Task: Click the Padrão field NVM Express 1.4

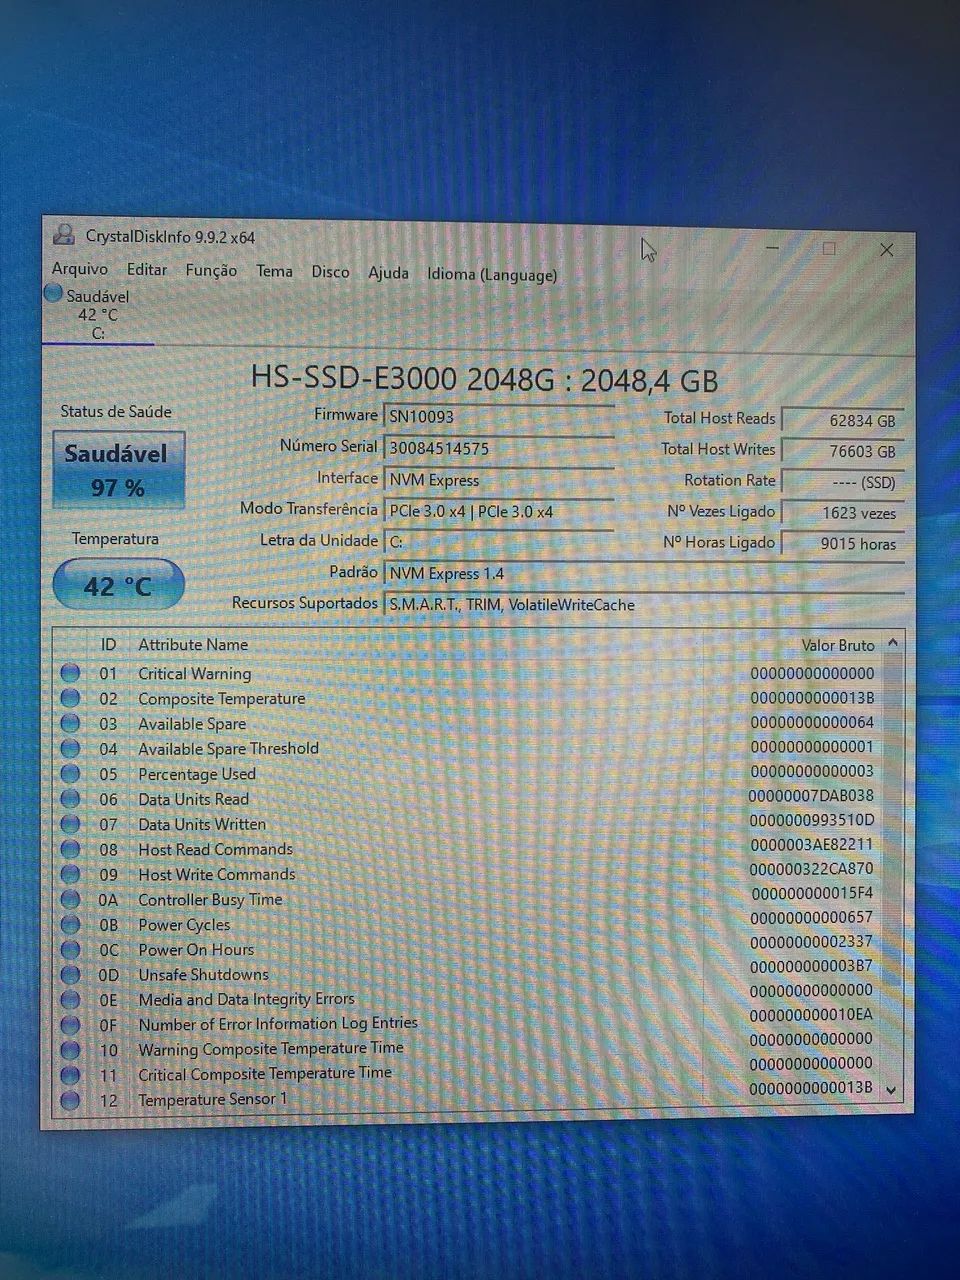Action: pos(644,573)
